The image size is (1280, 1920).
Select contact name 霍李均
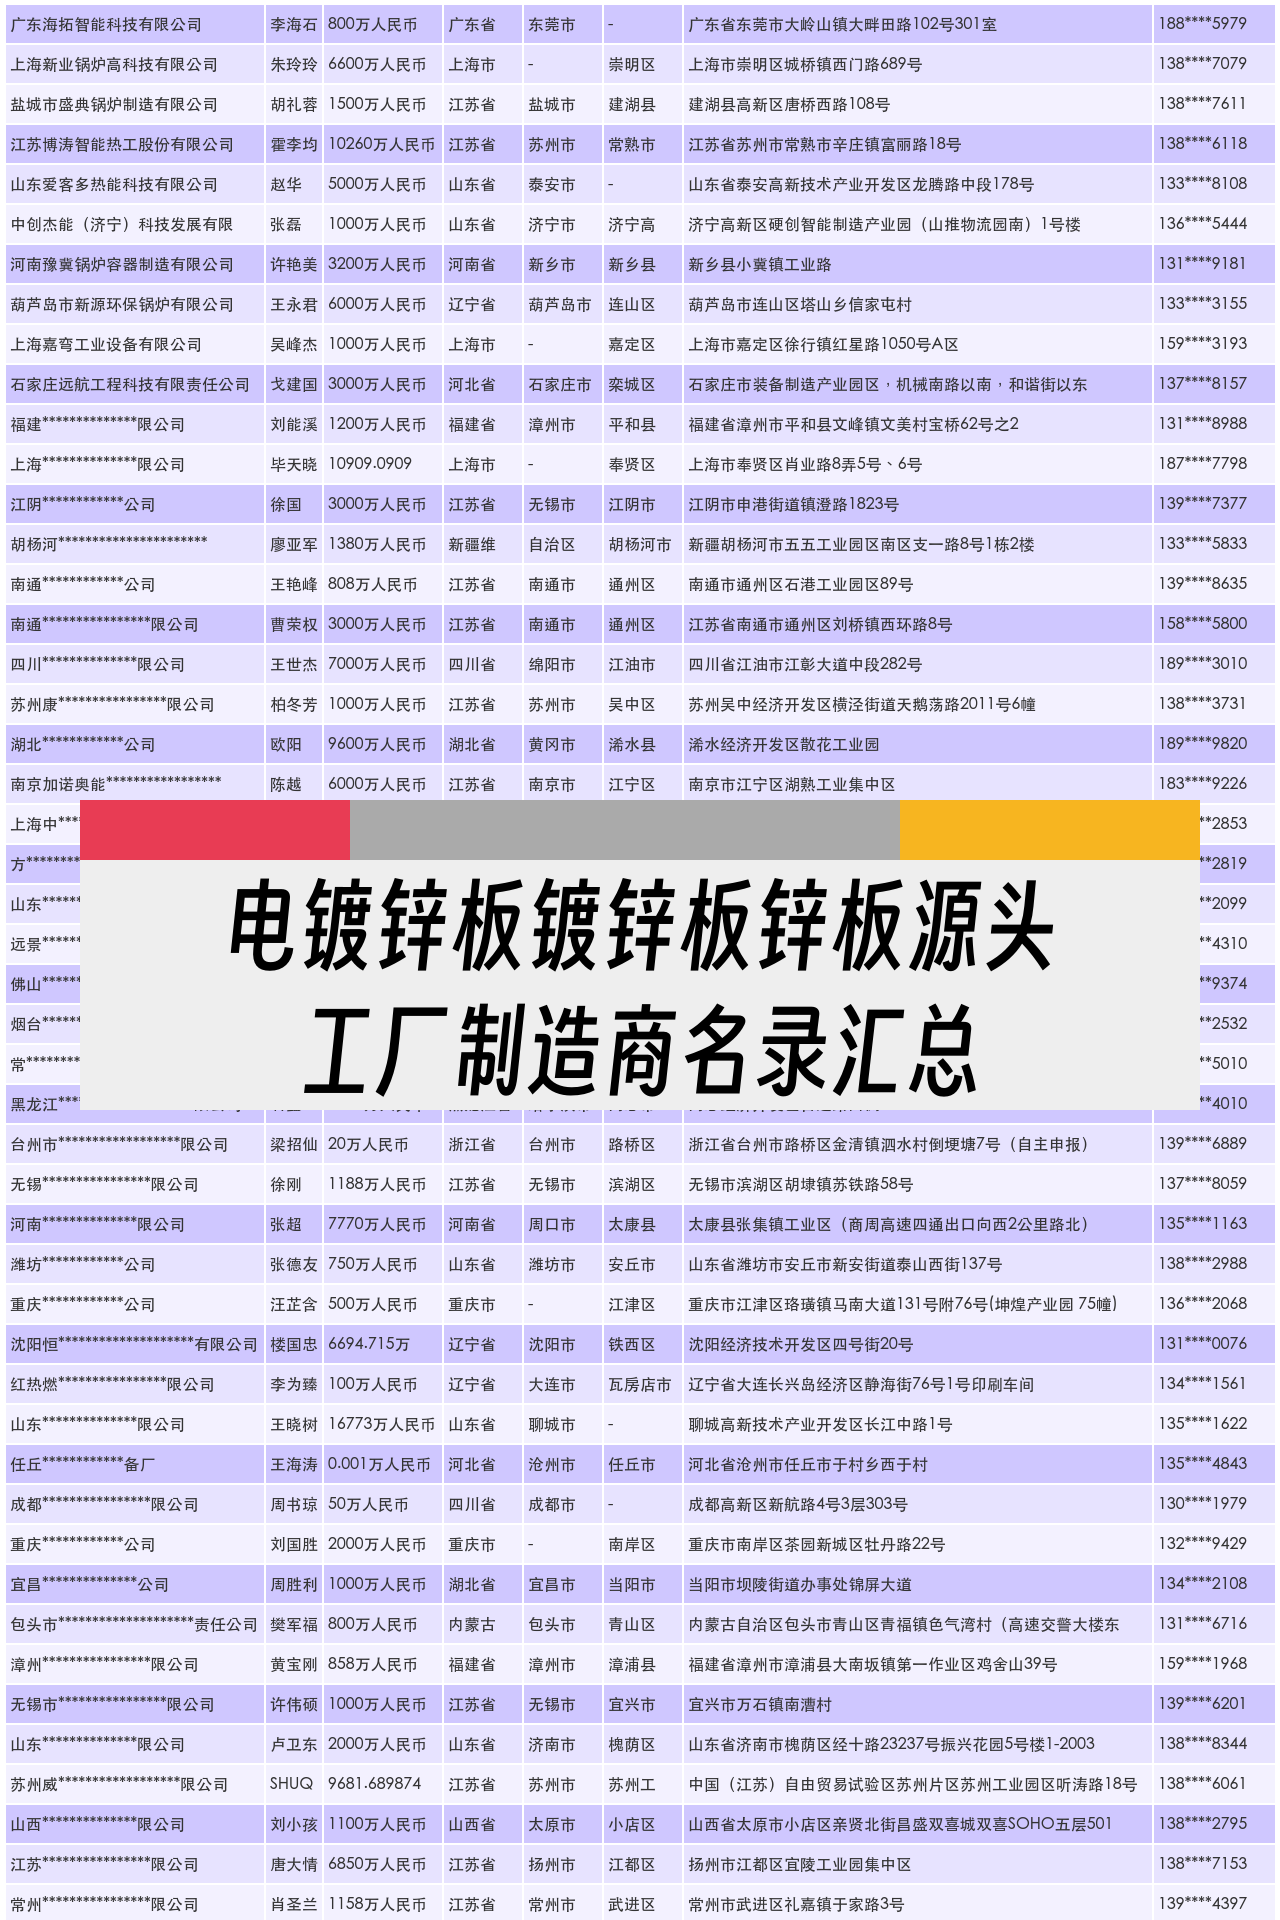point(293,144)
